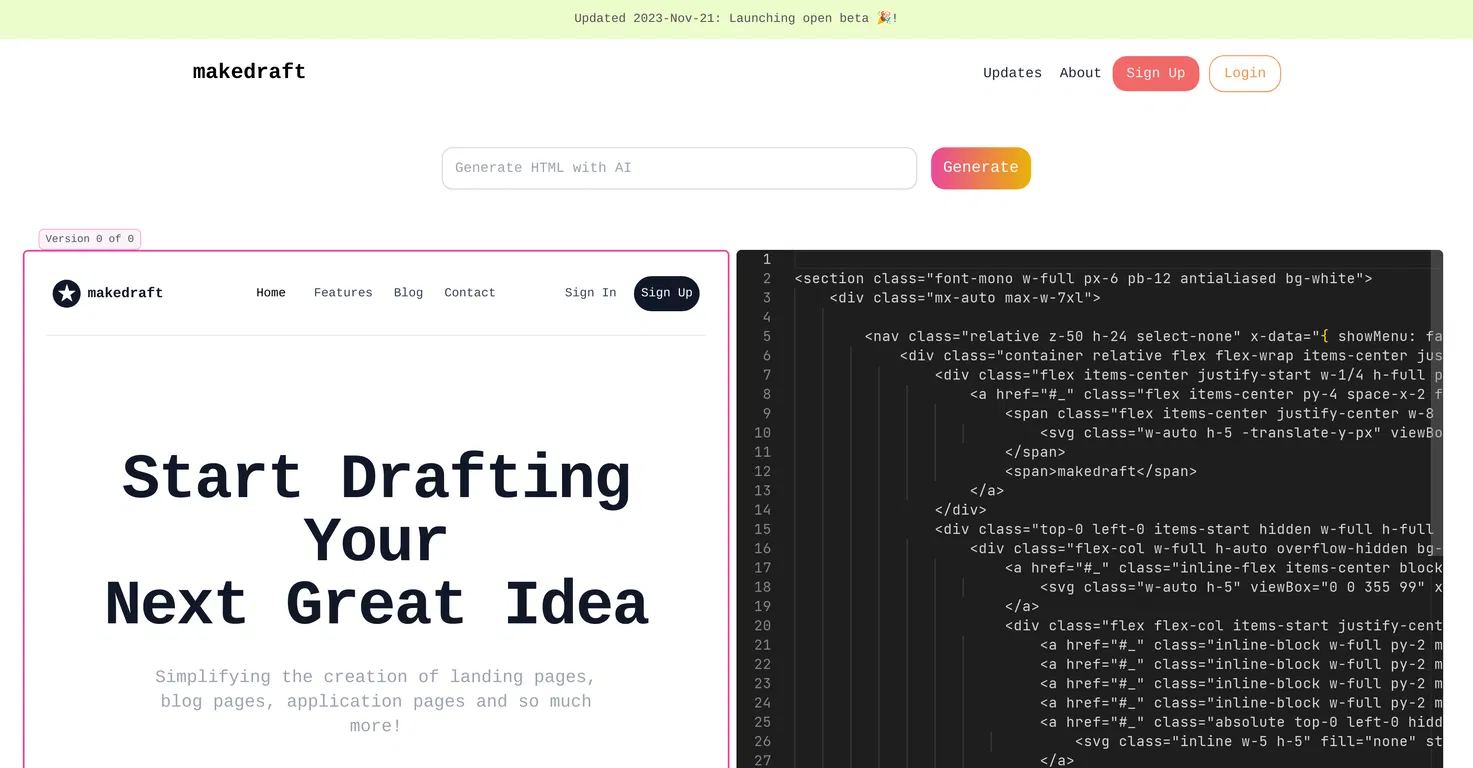Click the absolute top-0 left-0 anchor line

[x=1241, y=722]
